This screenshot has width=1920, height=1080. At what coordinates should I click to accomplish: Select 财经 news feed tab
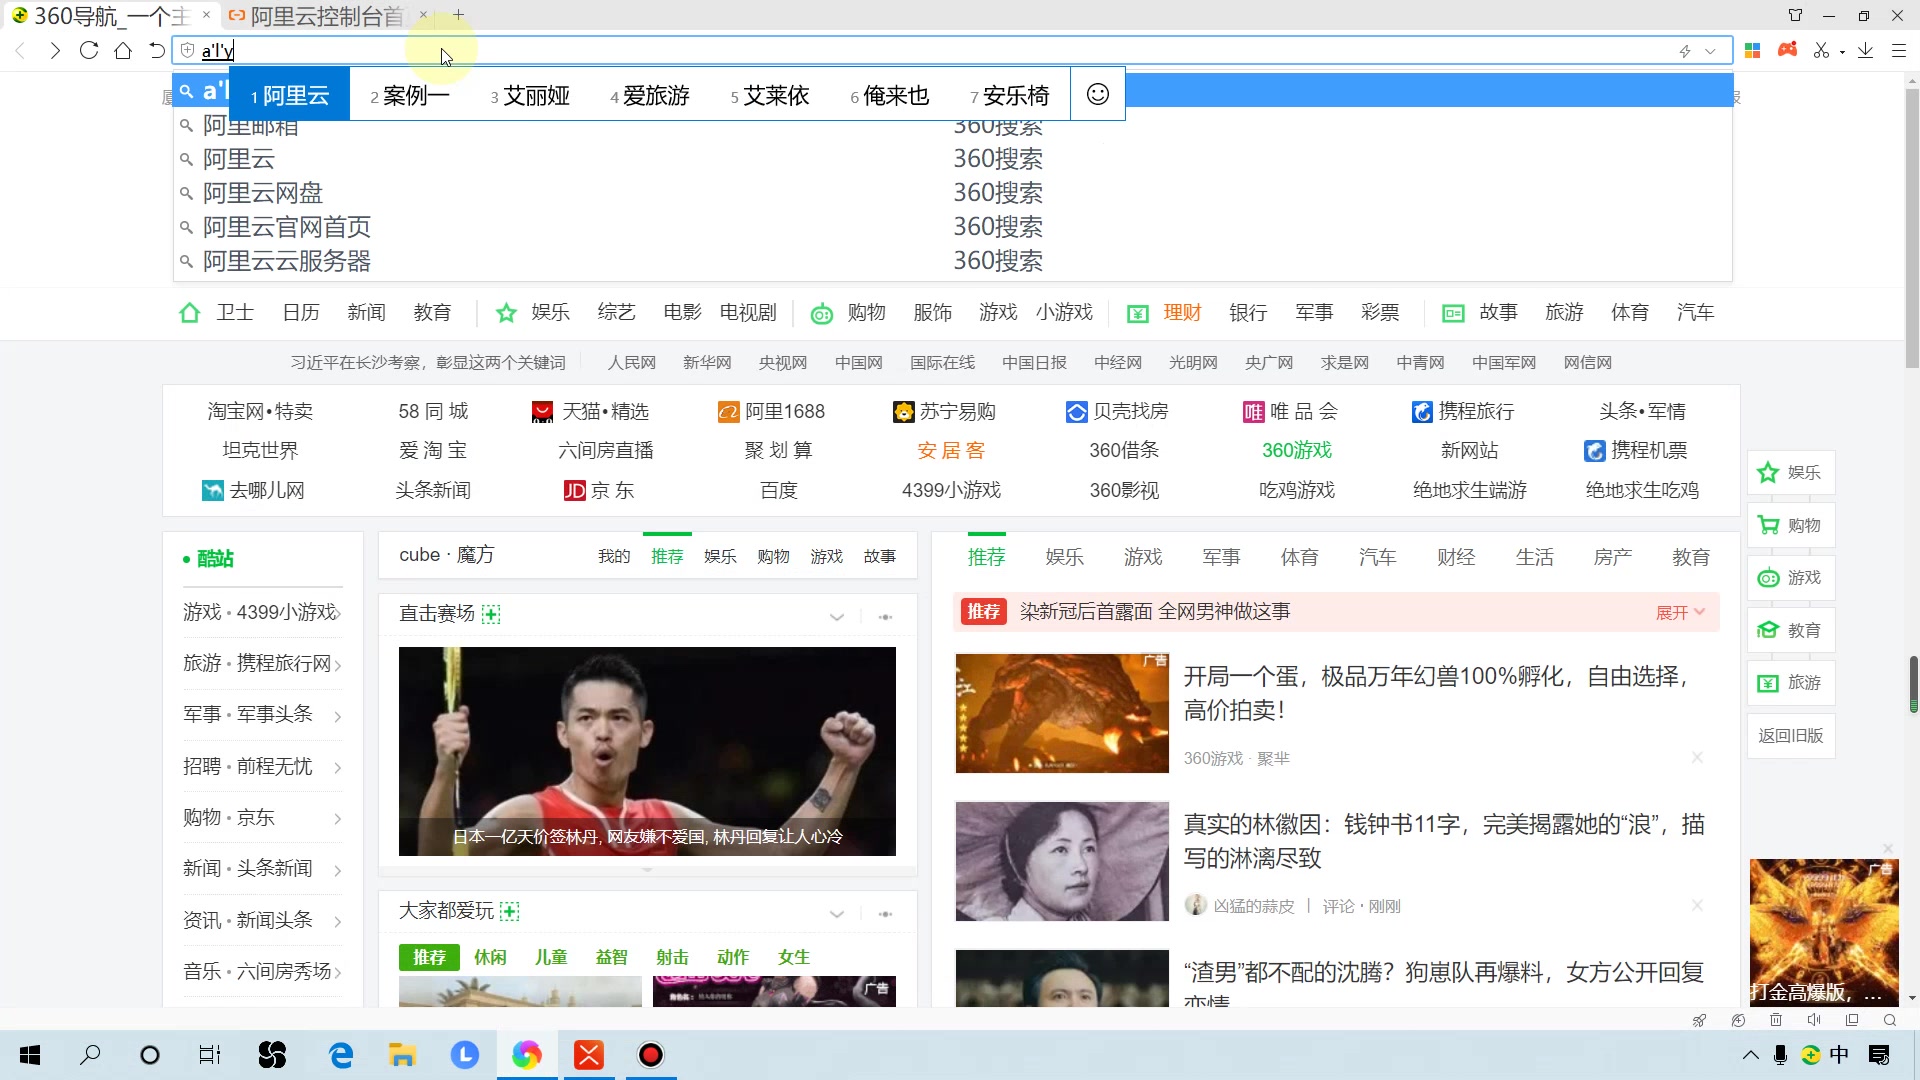[x=1456, y=557]
